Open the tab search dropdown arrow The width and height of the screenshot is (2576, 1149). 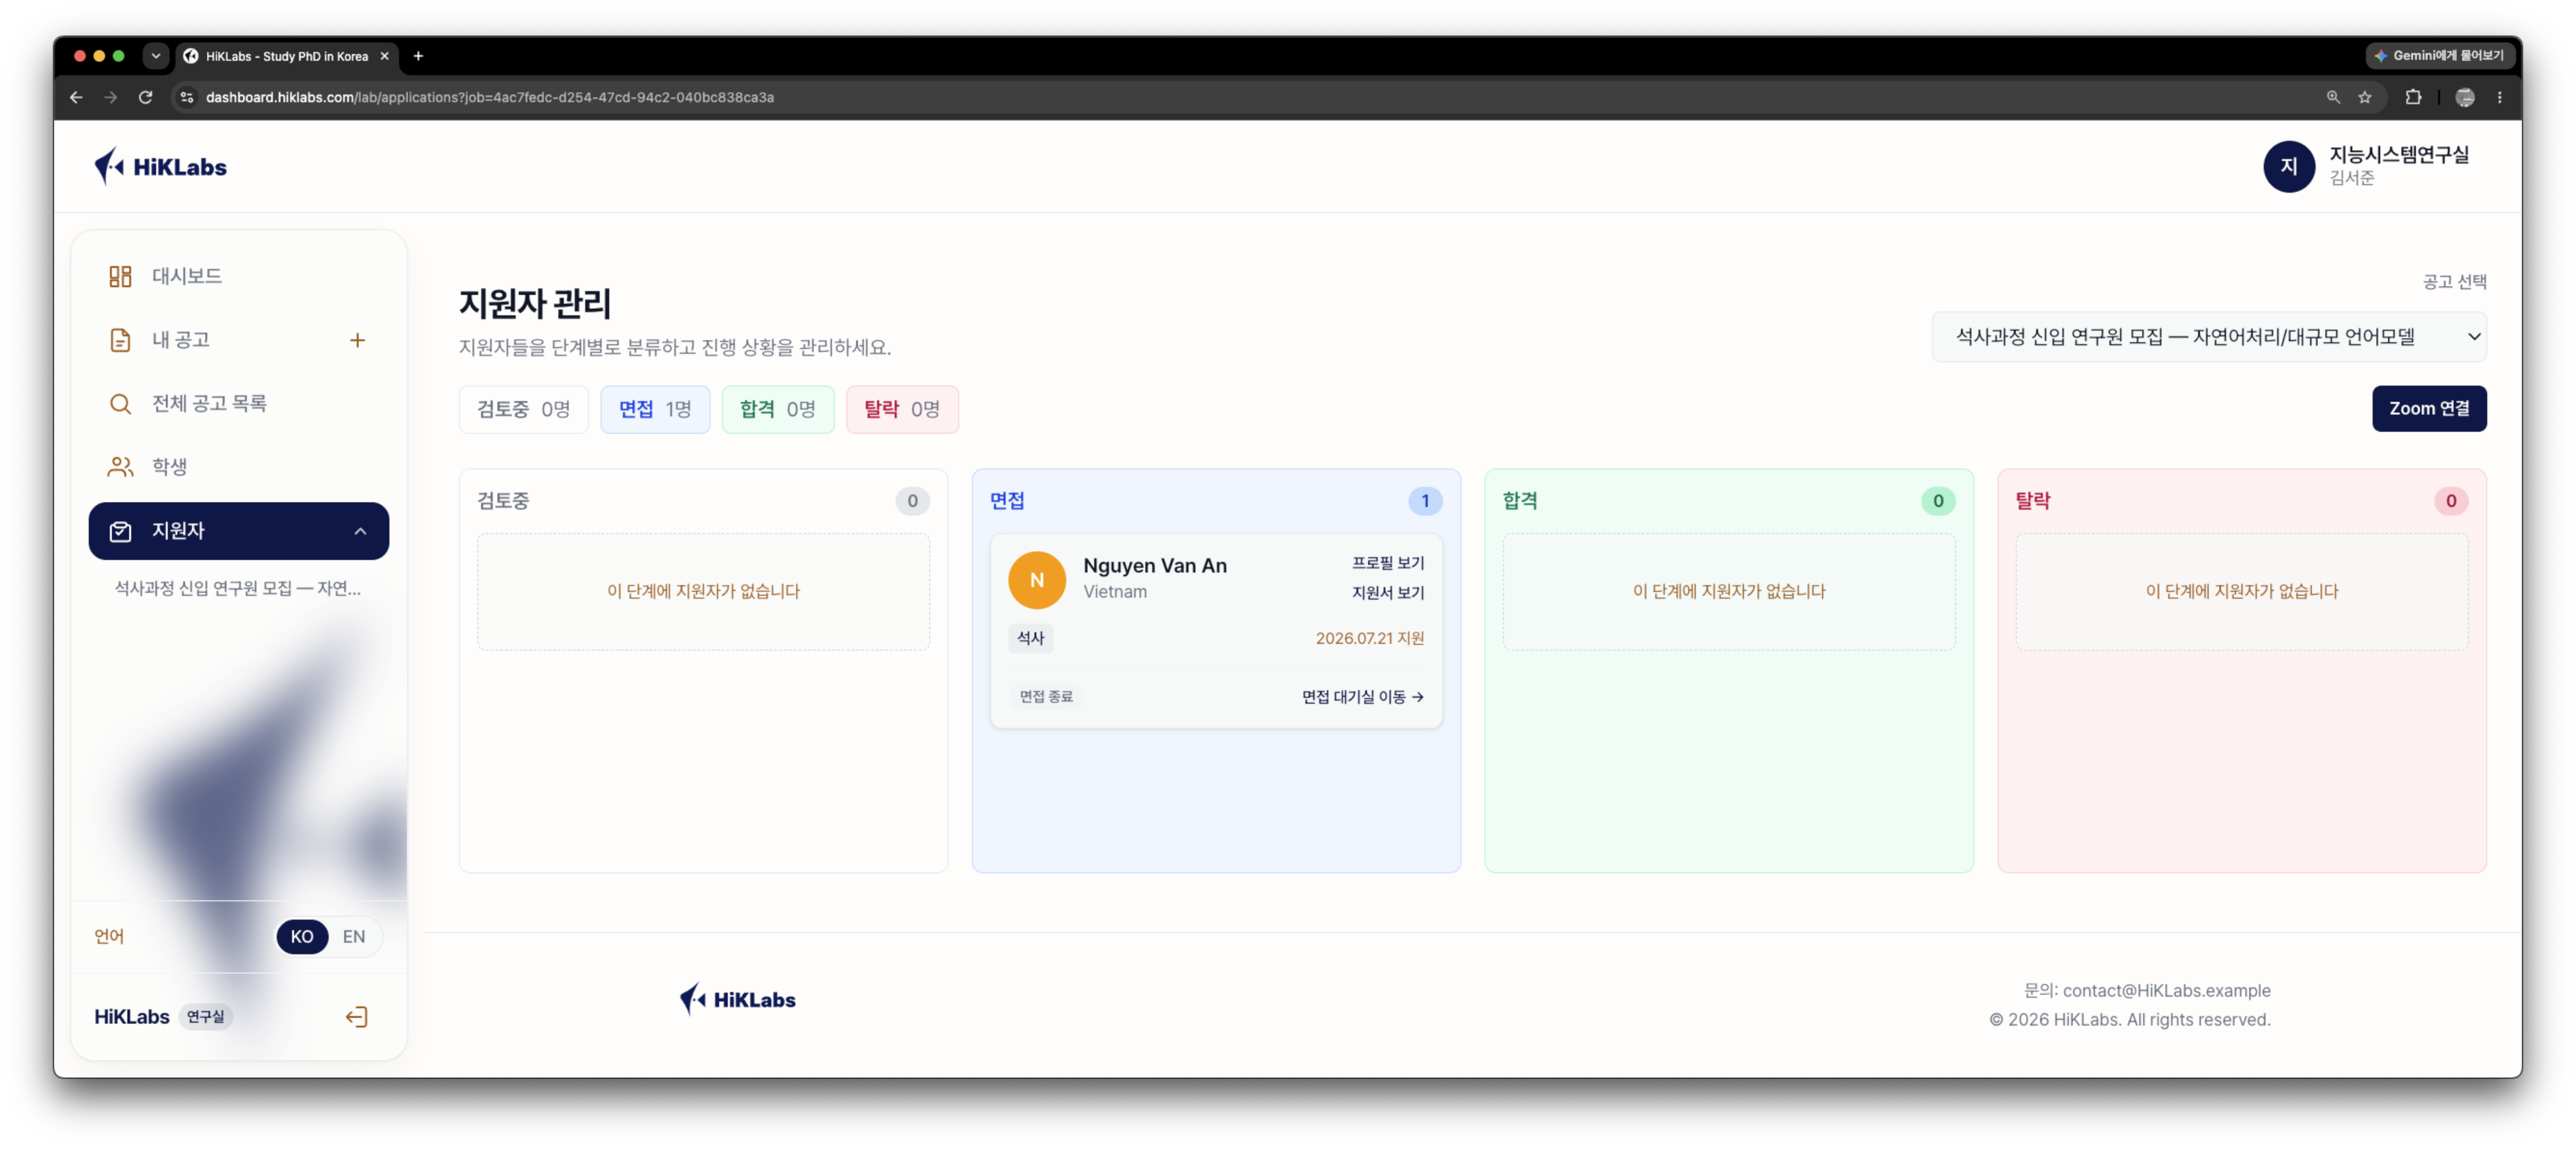click(155, 56)
